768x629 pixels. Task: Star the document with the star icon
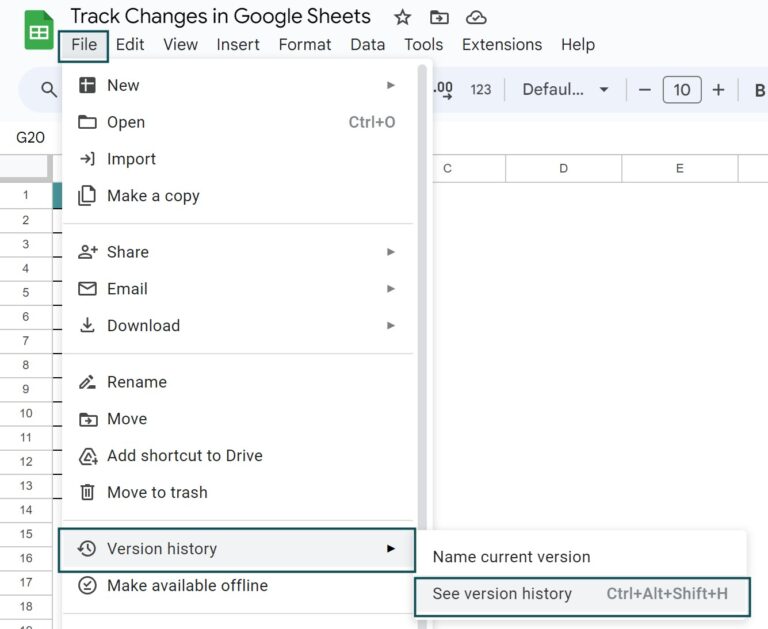click(402, 18)
